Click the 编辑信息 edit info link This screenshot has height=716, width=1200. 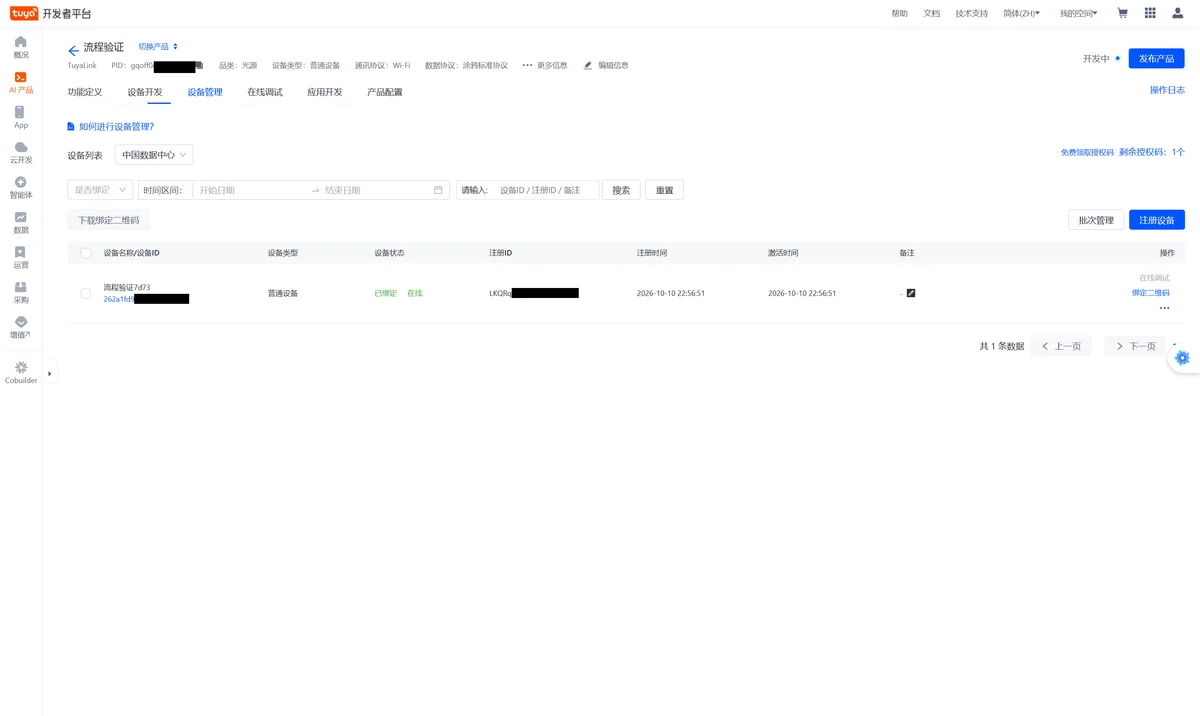point(606,66)
